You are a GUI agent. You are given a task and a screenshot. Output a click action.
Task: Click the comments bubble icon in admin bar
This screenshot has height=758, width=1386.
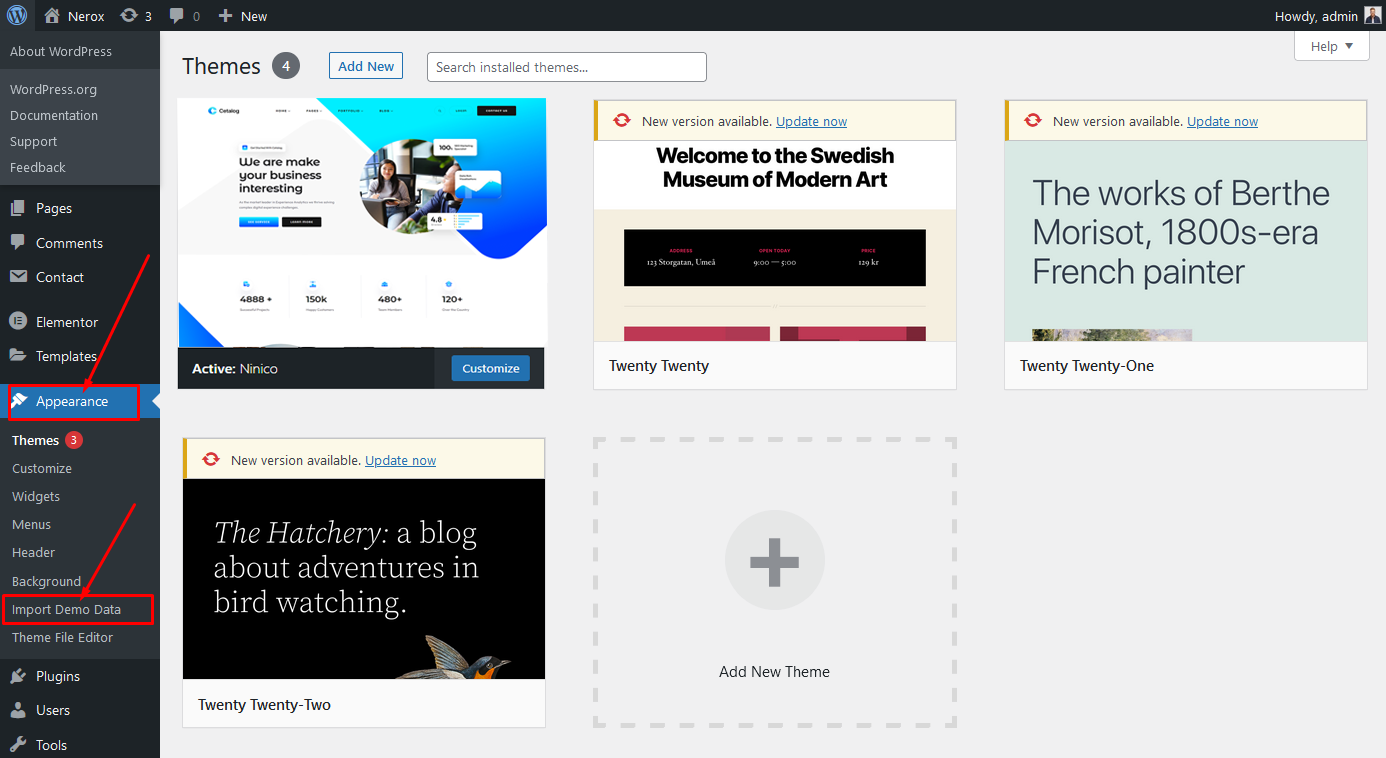pos(177,16)
